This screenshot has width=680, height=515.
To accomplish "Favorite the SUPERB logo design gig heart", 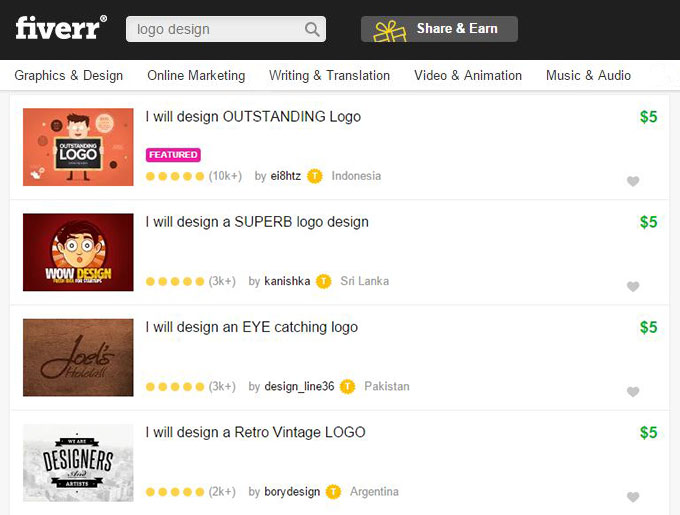I will click(633, 287).
